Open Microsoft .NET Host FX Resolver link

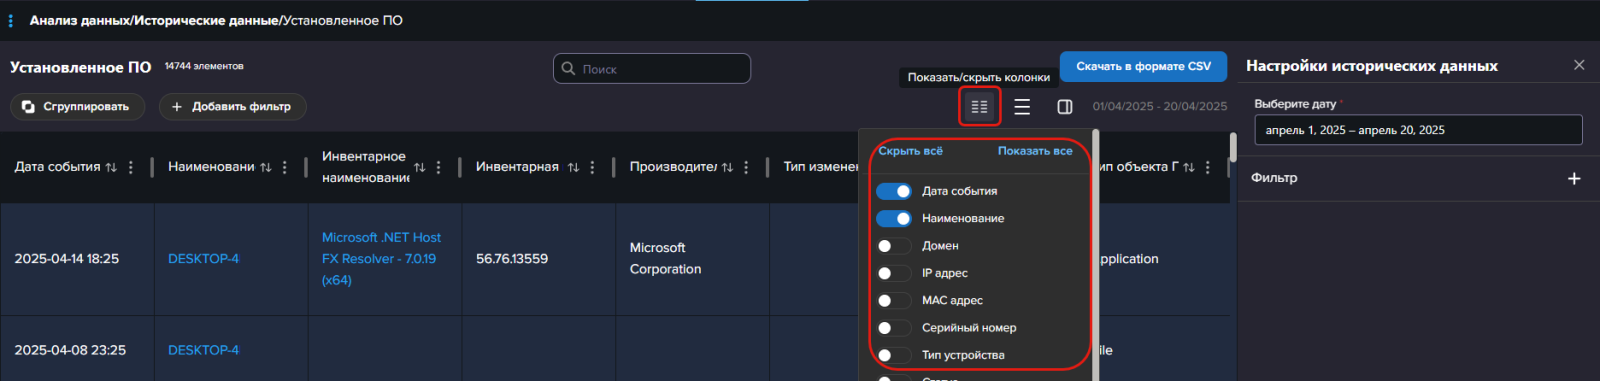[x=381, y=259]
